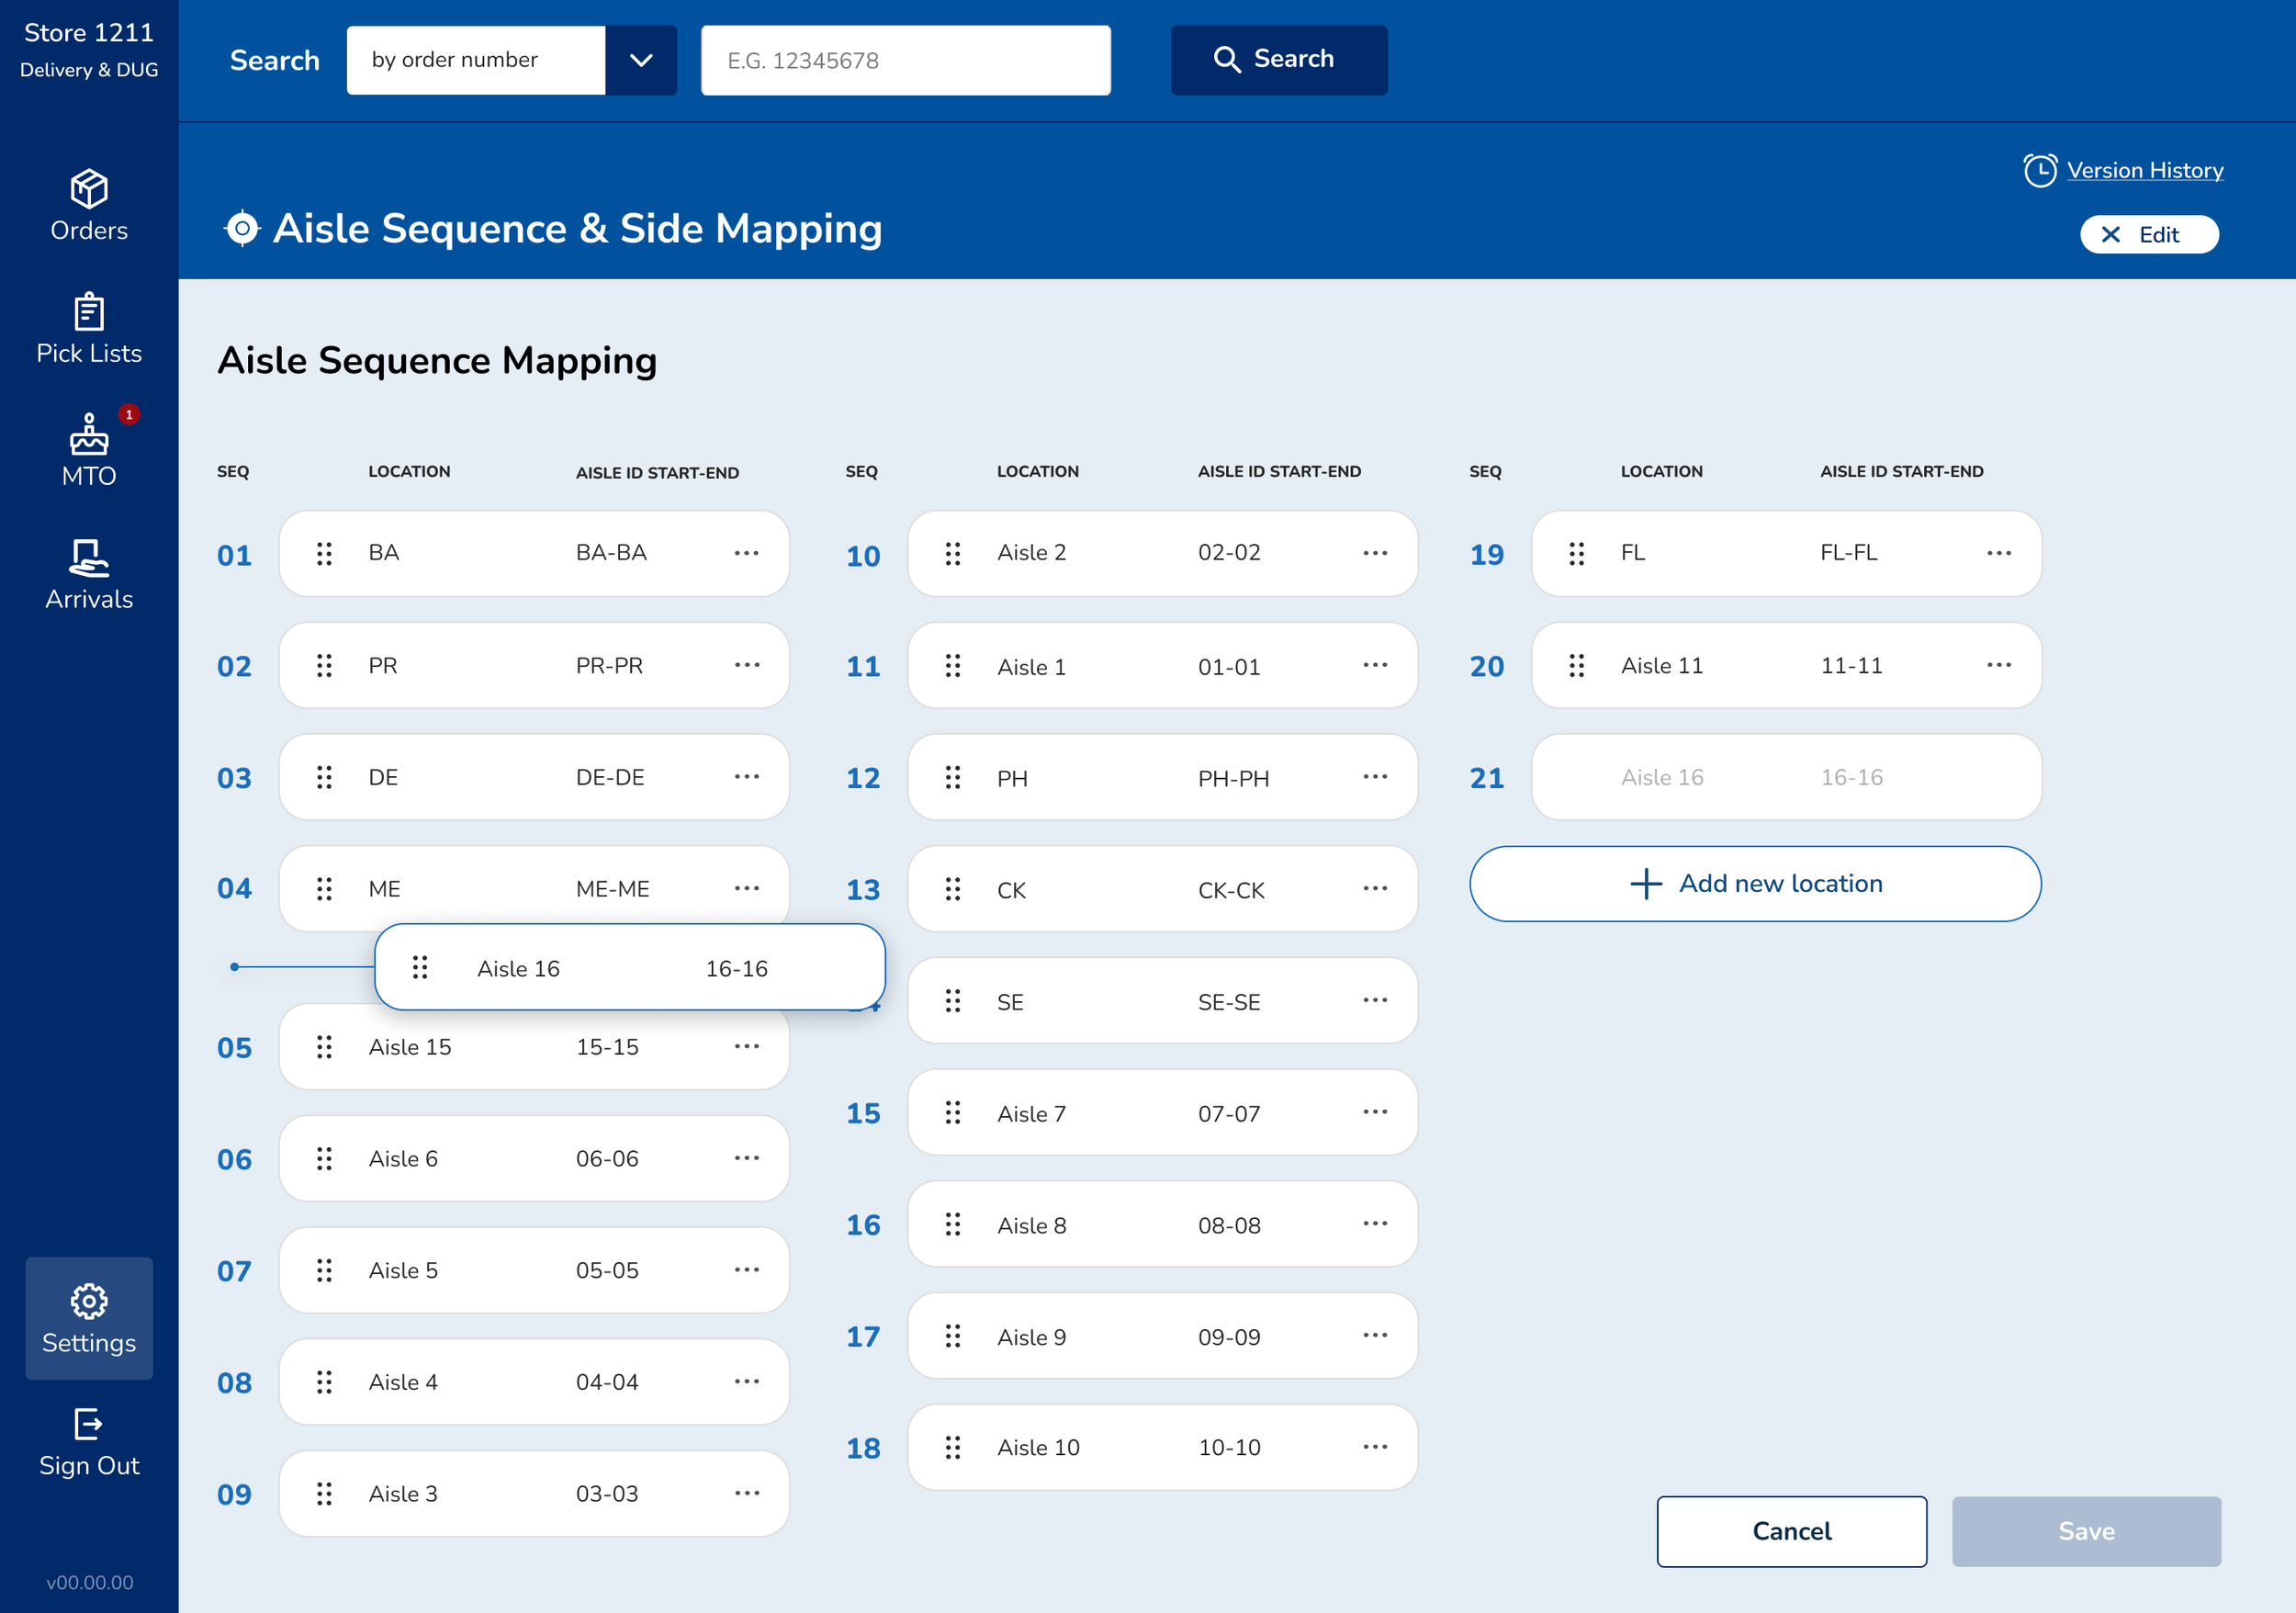Click Add new location button
The image size is (2296, 1613).
coord(1754,883)
